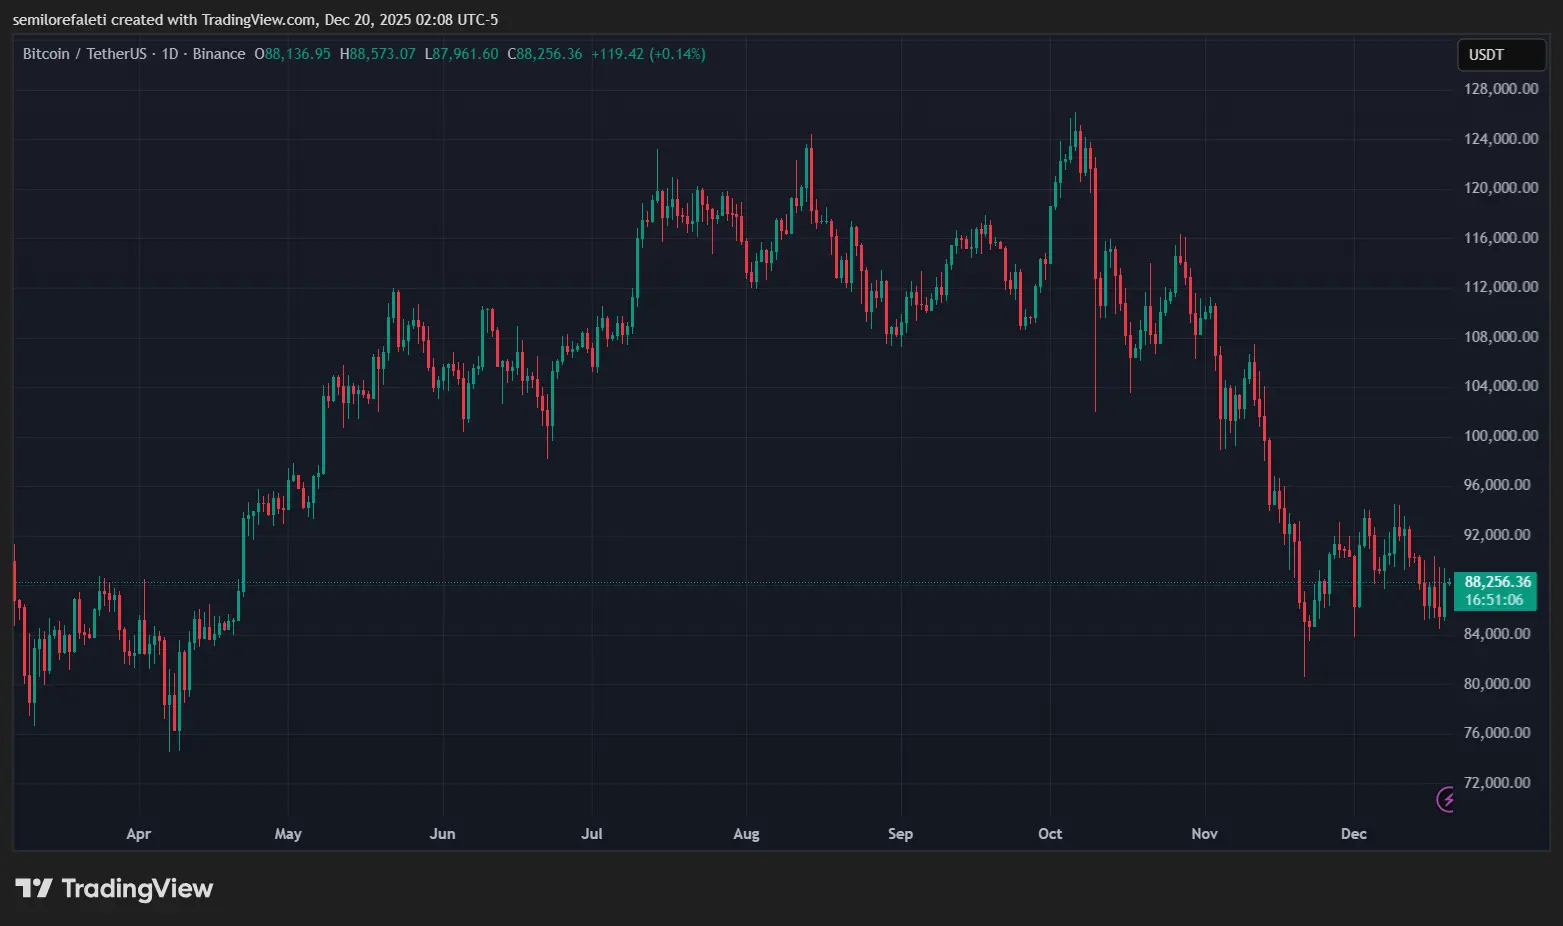
Task: Open symbol search via Bitcoin / TetherUS
Action: click(85, 53)
